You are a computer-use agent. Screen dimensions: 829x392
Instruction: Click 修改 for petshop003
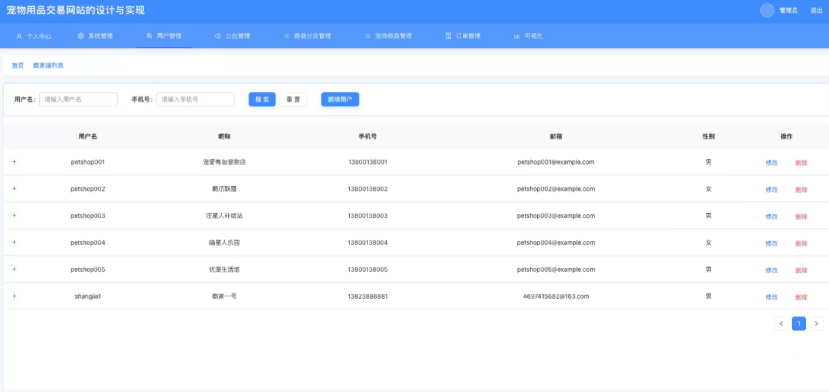[x=771, y=217]
